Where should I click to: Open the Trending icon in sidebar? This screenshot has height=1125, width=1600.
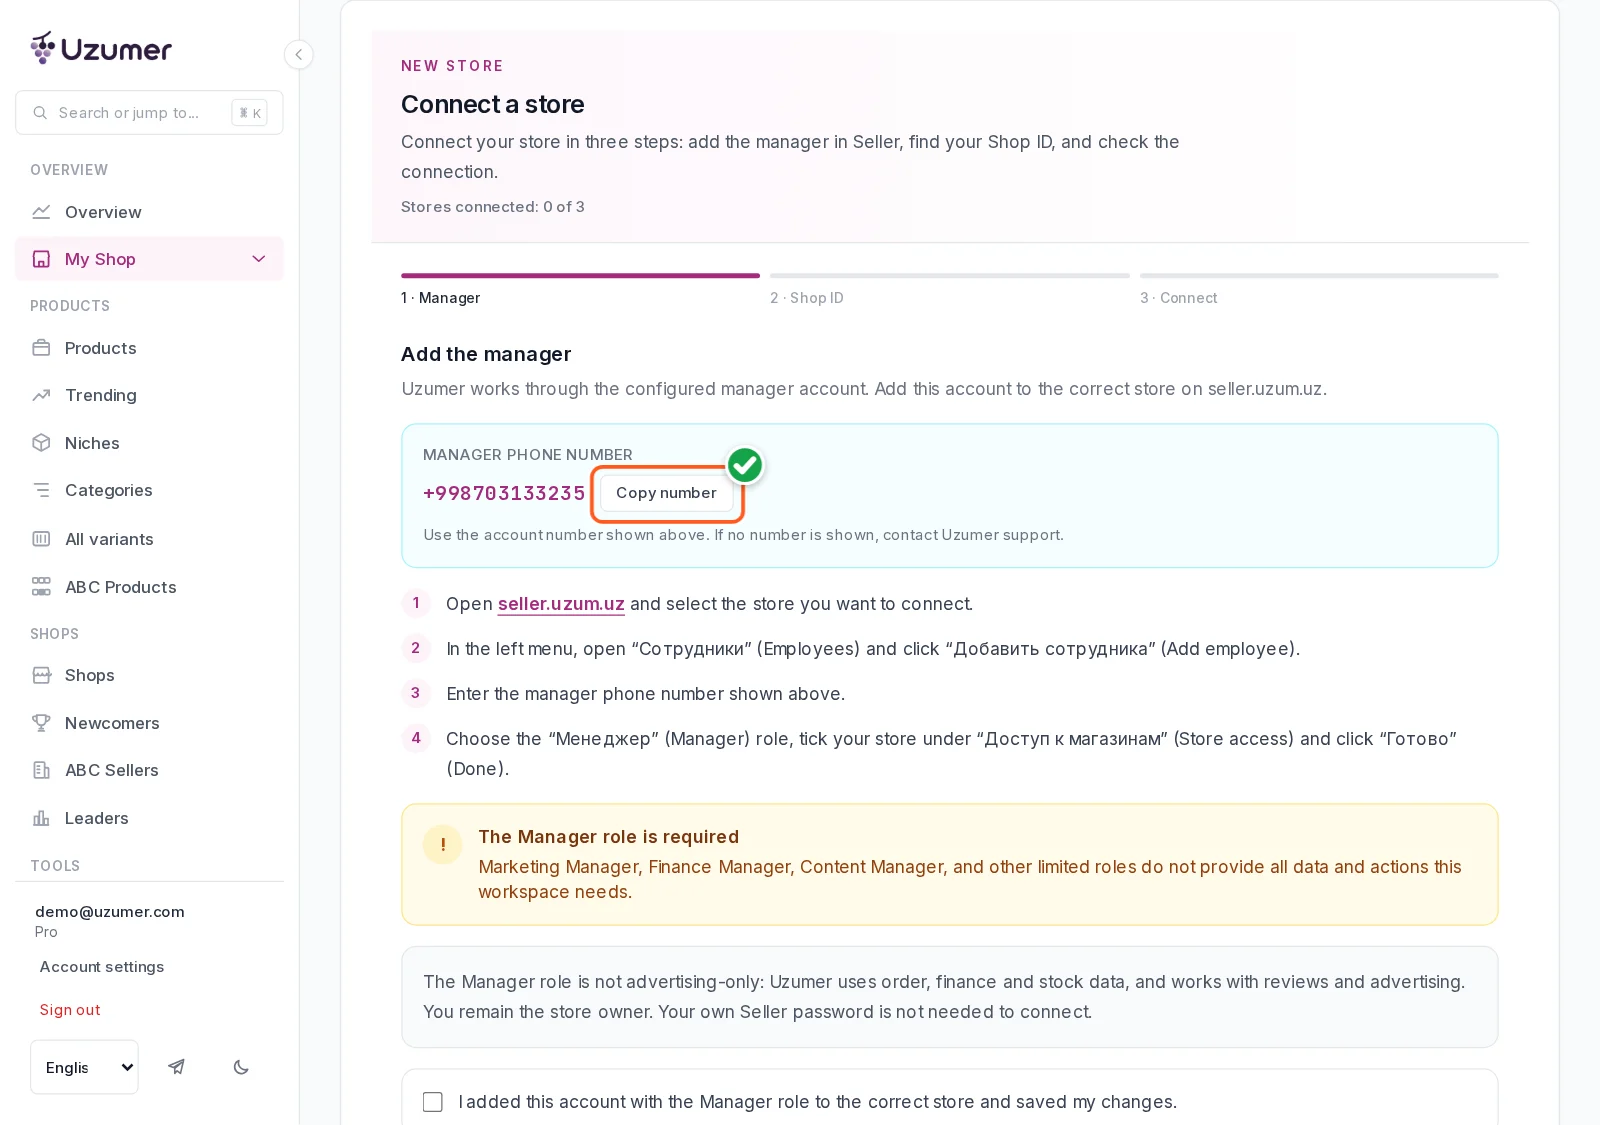coord(41,395)
